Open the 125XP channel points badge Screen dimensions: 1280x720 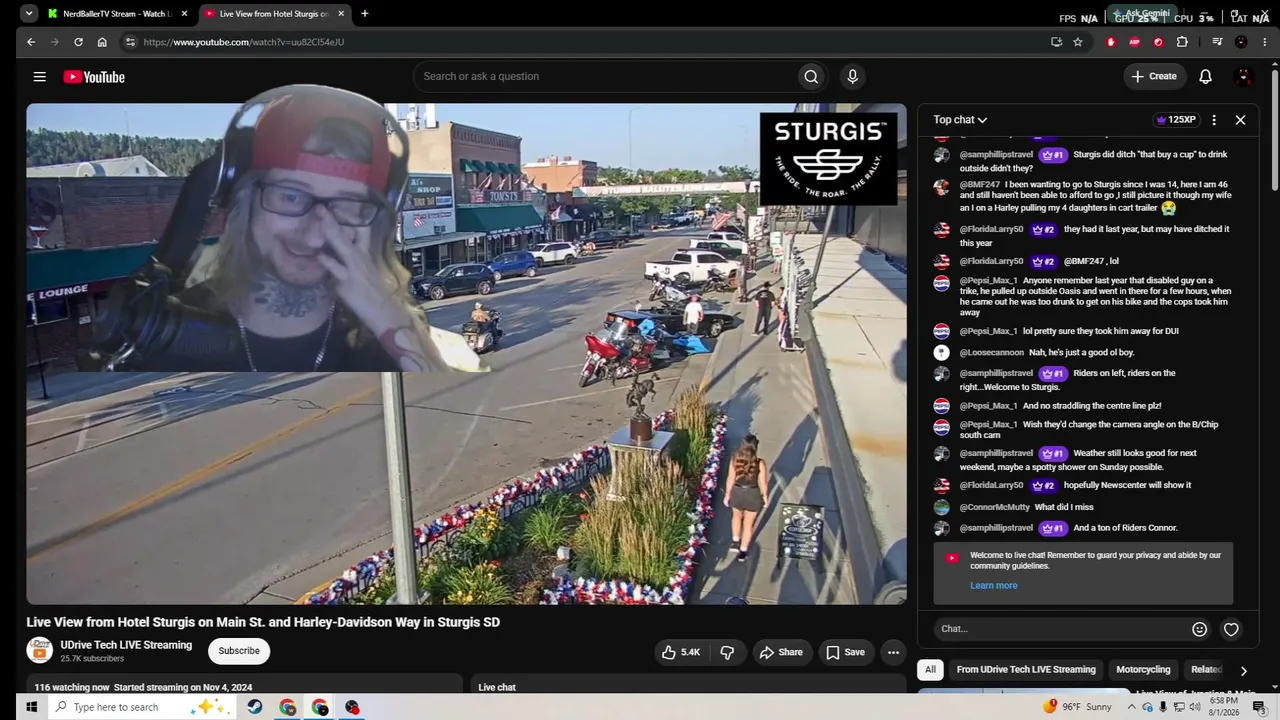coord(1176,120)
